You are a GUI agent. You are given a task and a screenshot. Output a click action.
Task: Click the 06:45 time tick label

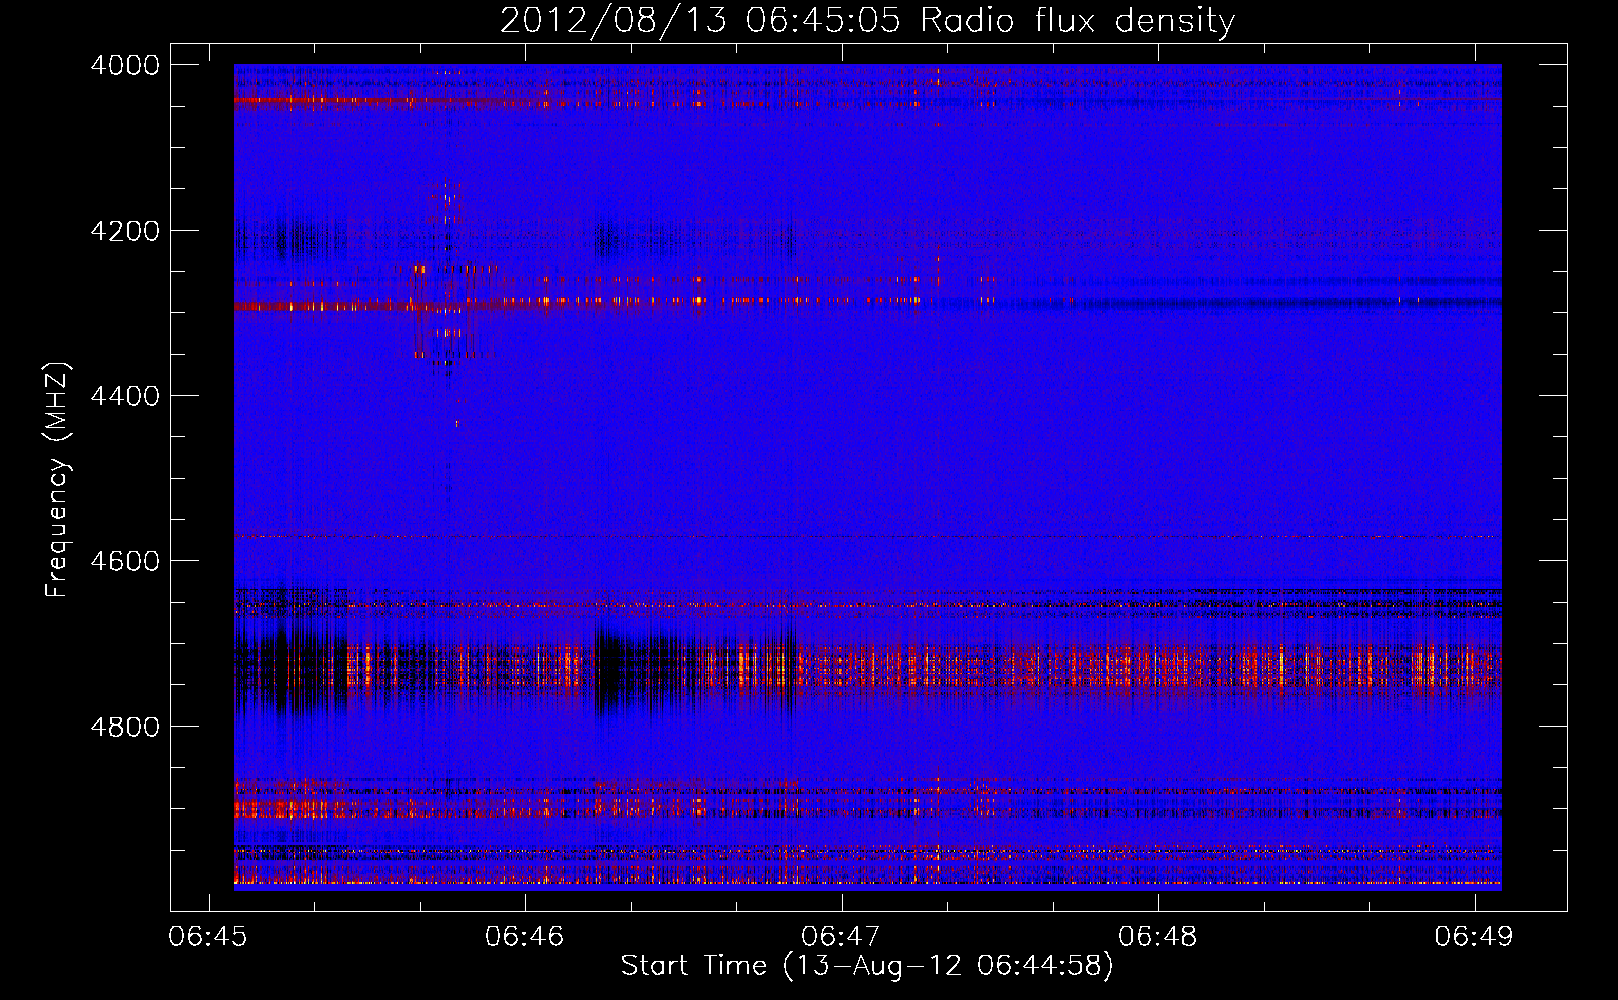[209, 937]
